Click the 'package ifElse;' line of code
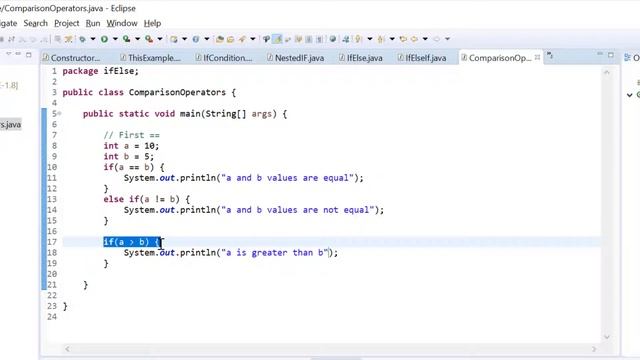The width and height of the screenshot is (640, 360). point(100,71)
